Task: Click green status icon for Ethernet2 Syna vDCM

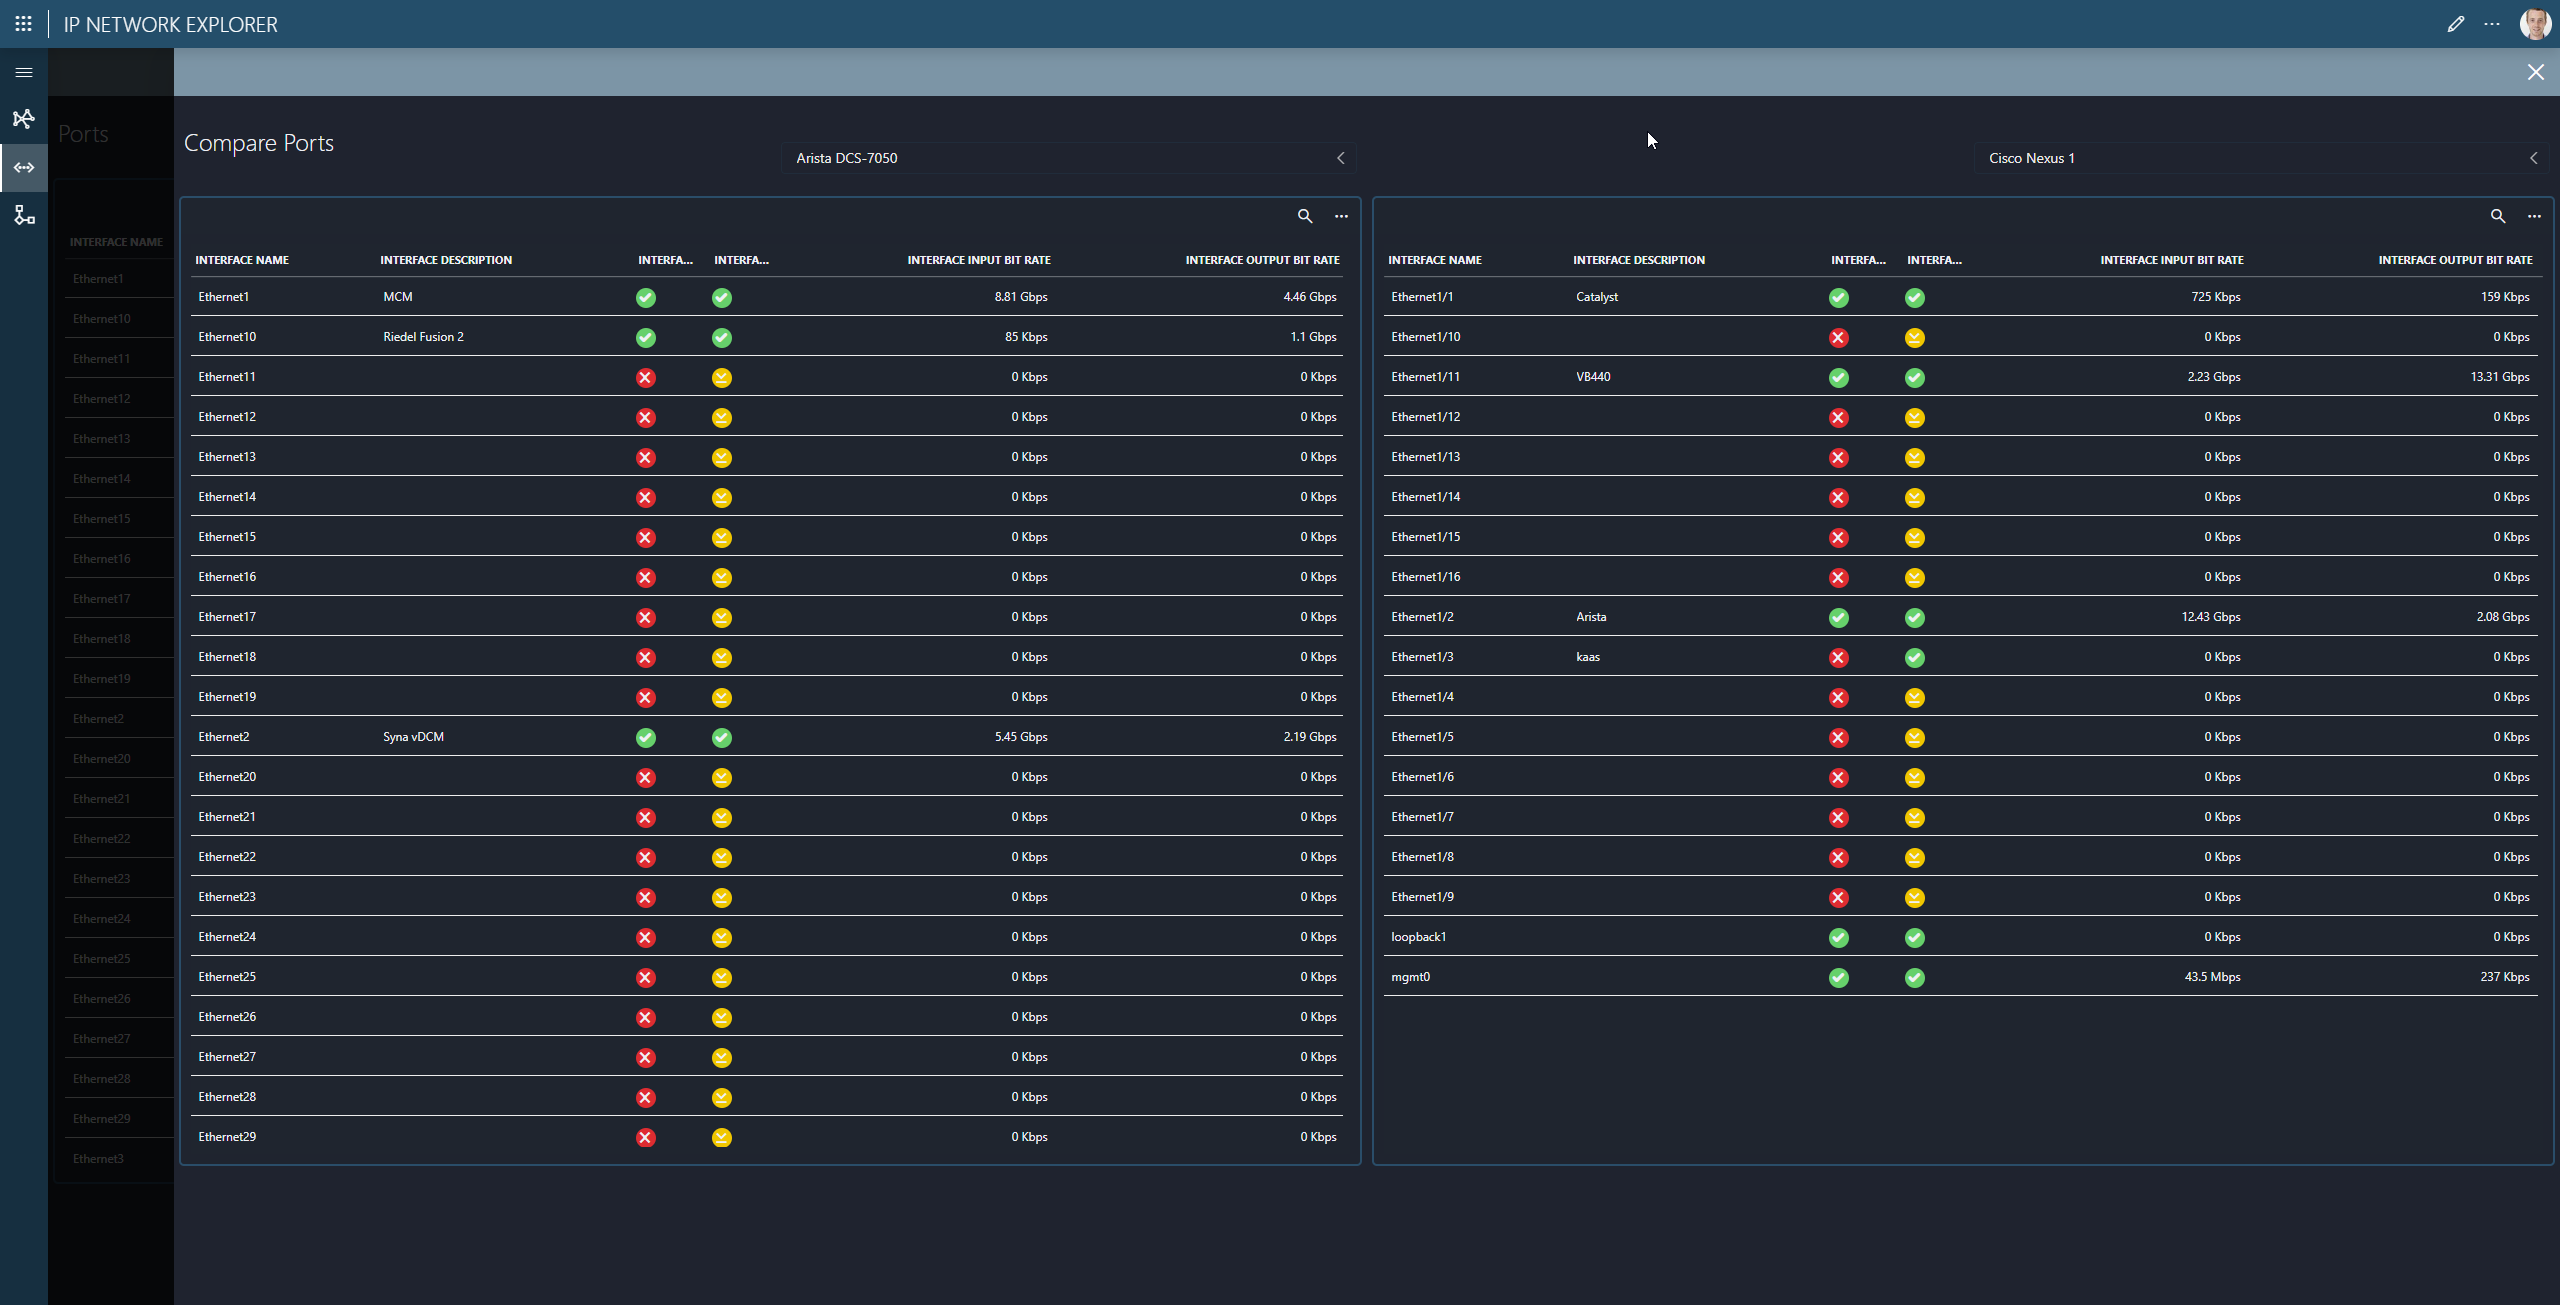Action: 646,738
